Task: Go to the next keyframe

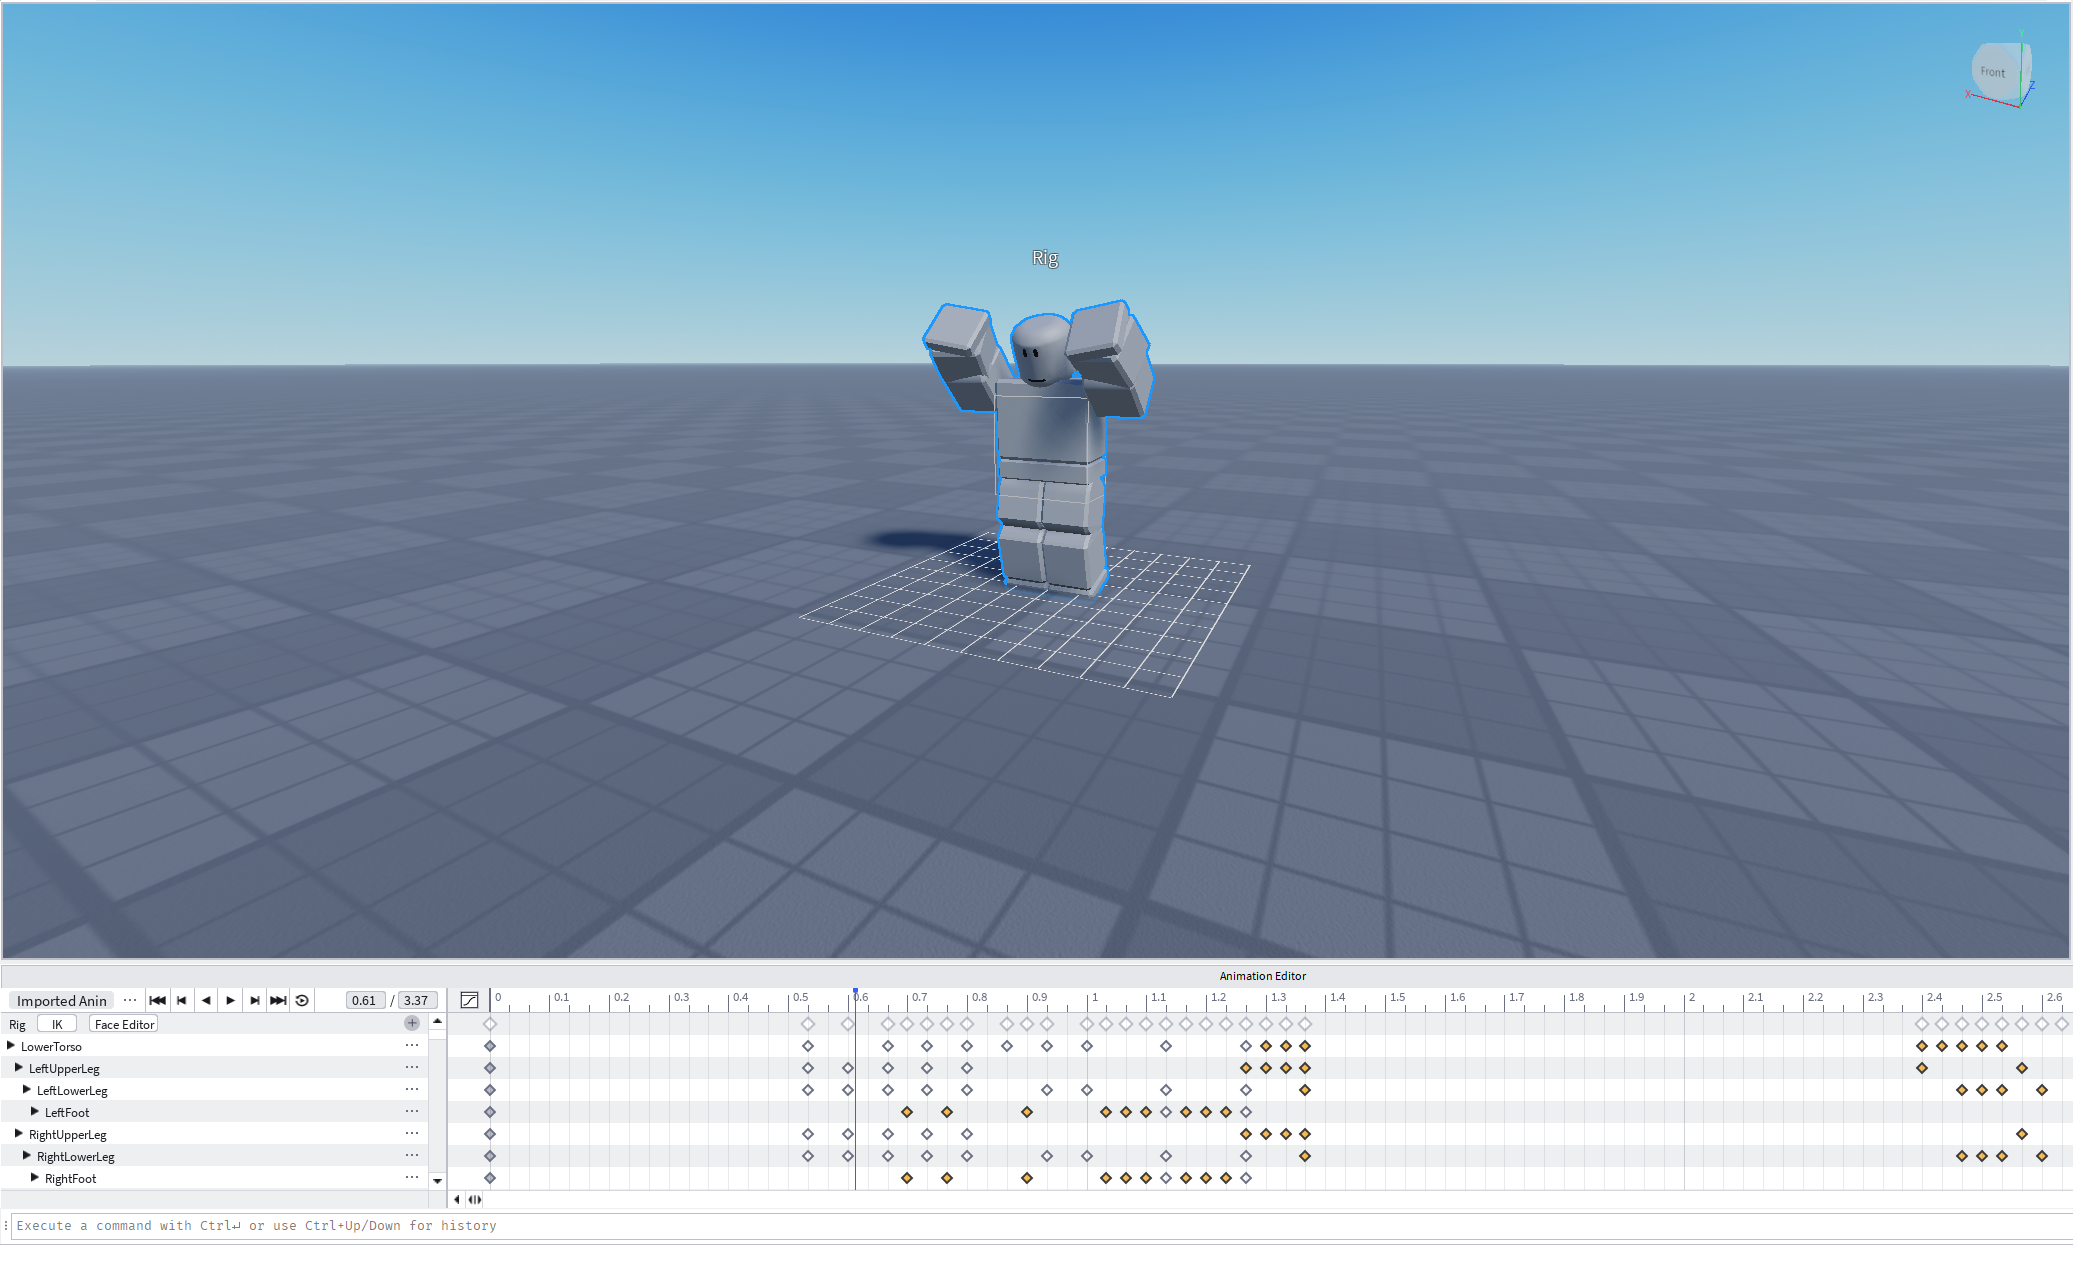Action: (x=254, y=1000)
